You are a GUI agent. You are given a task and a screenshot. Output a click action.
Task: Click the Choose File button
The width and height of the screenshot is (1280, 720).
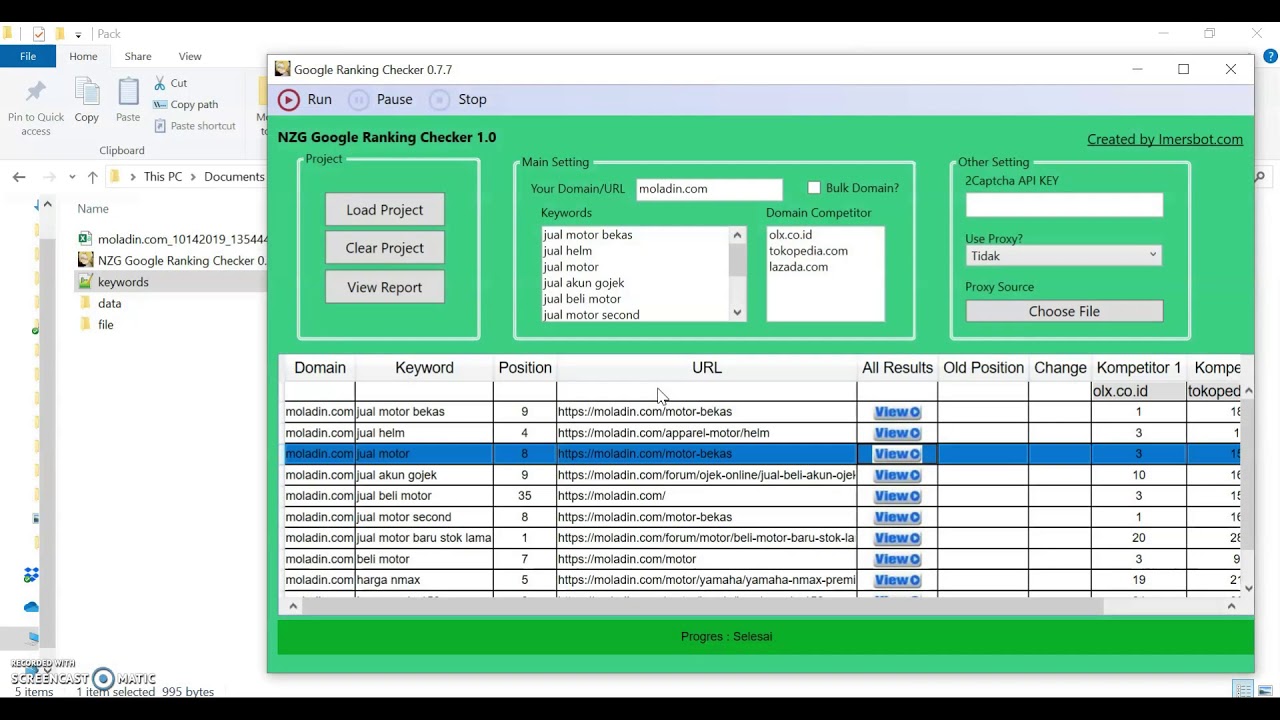(1064, 311)
